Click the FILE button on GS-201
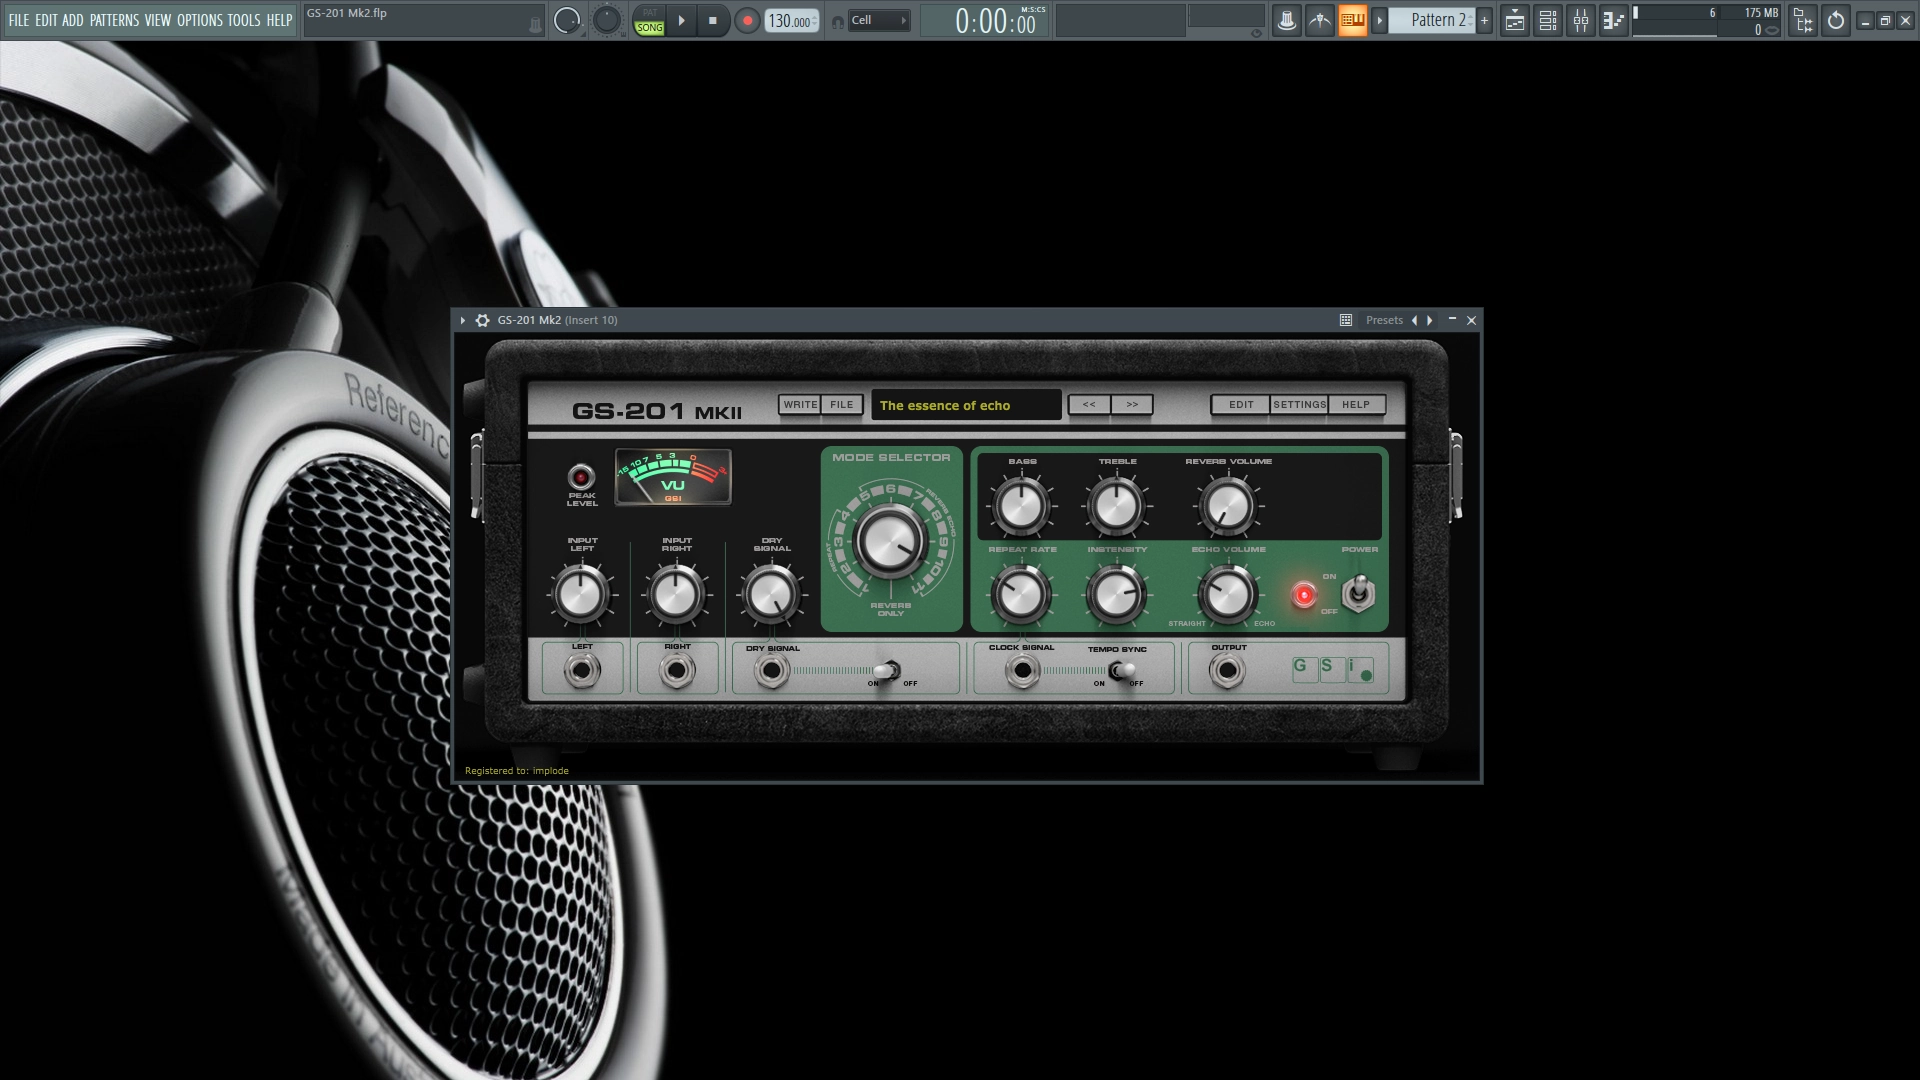The image size is (1920, 1080). click(842, 405)
